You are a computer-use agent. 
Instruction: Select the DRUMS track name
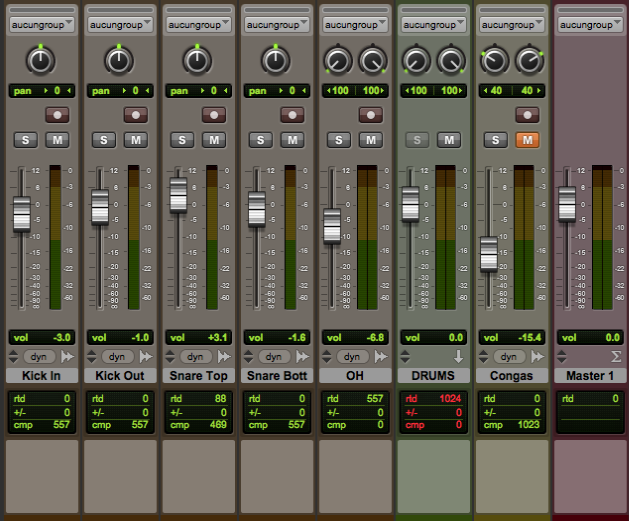pyautogui.click(x=433, y=376)
